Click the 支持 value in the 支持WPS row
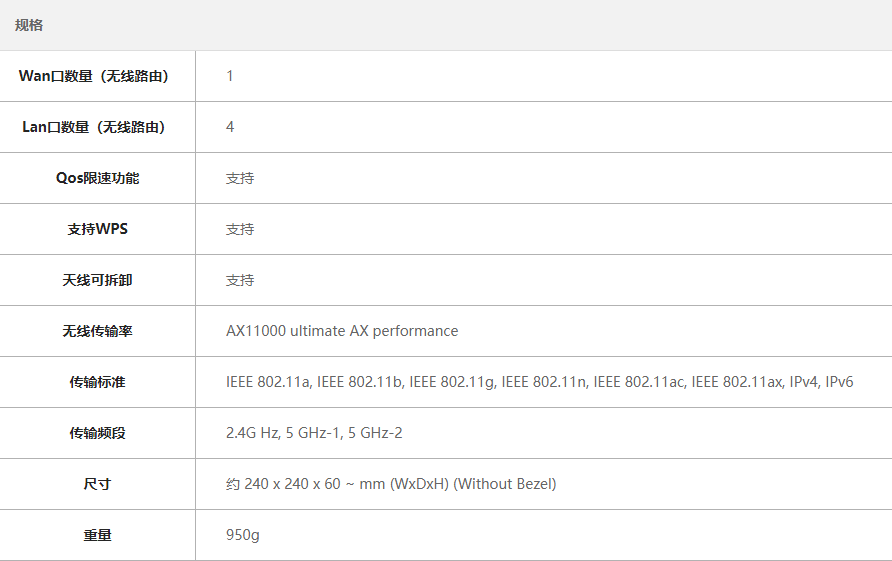This screenshot has height=561, width=892. point(240,229)
